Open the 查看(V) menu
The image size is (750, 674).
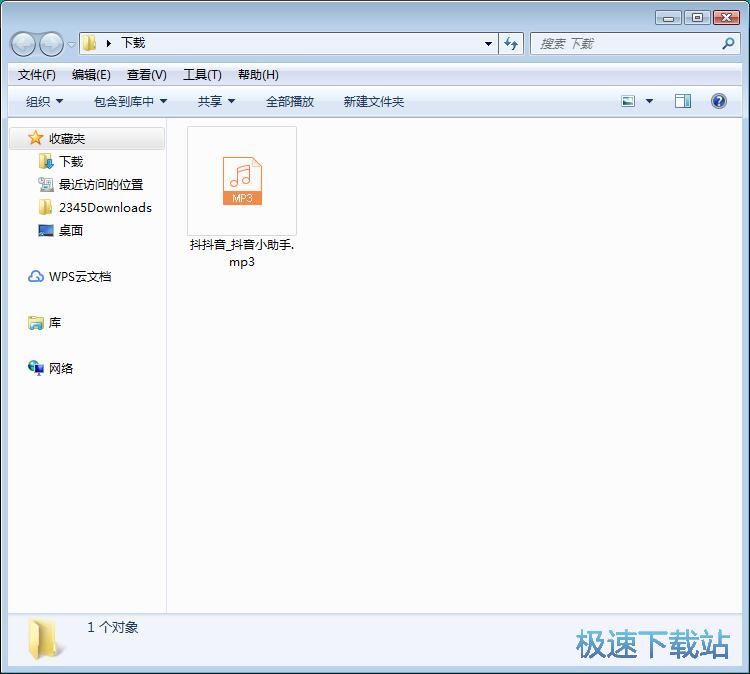tap(146, 75)
